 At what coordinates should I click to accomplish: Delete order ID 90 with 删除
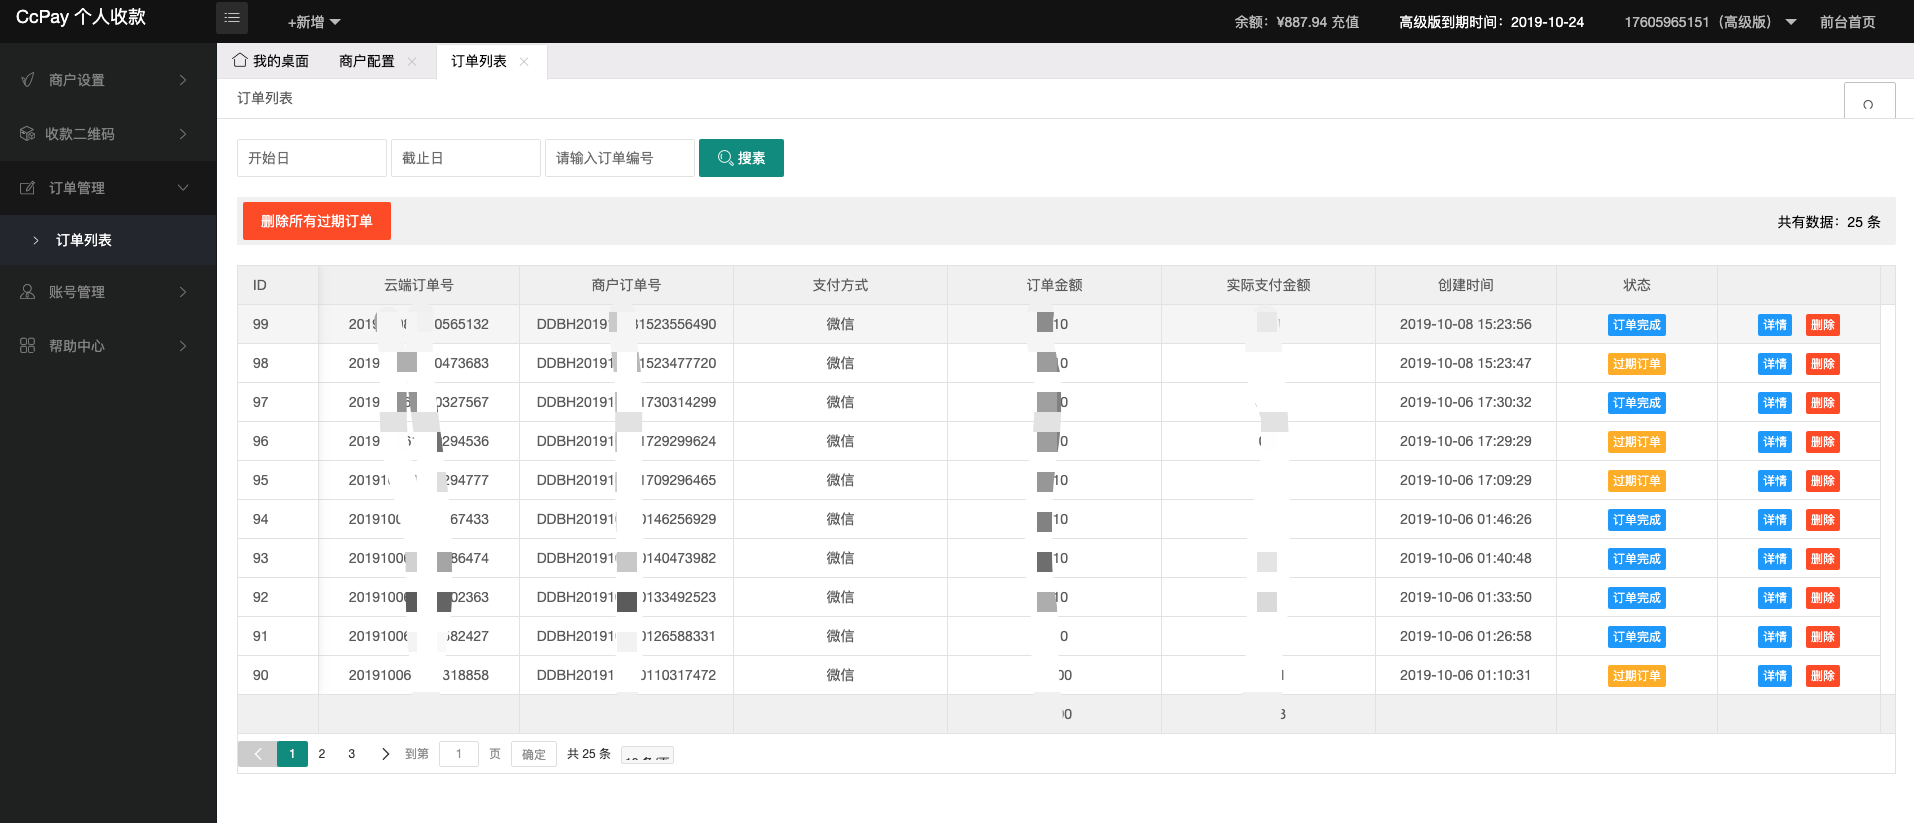[x=1822, y=676]
